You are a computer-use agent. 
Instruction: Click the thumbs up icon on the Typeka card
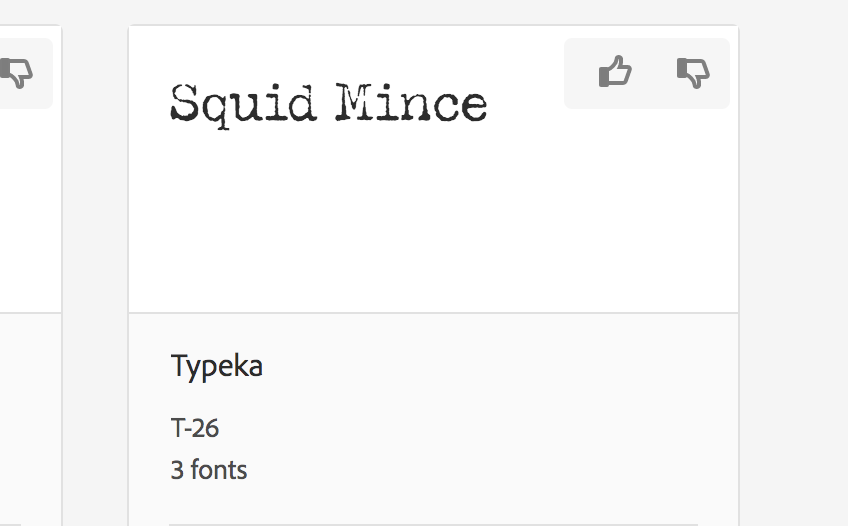pos(615,71)
